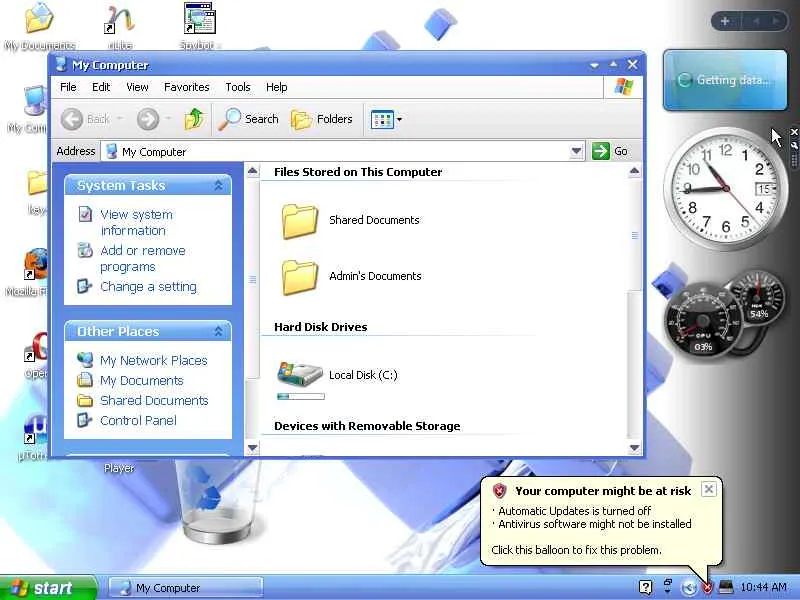This screenshot has width=800, height=600.
Task: Click the red security shield tray icon
Action: [x=707, y=588]
